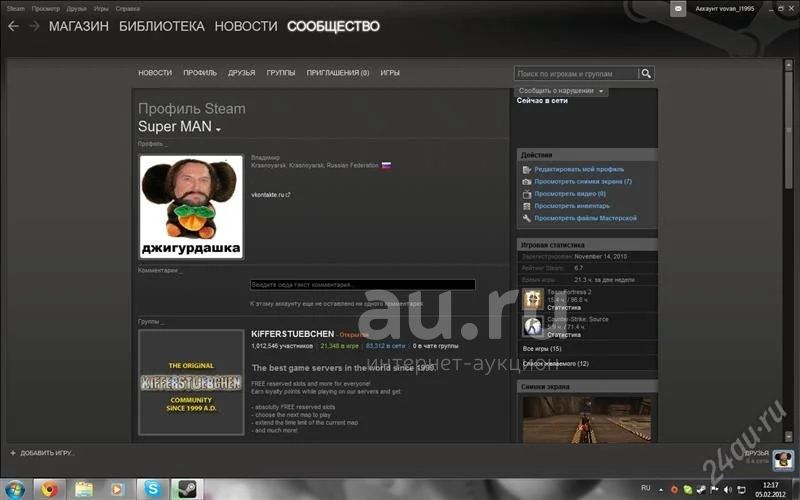
Task: Click ДОБАВИТЬ ИГРУ at the bottom left
Action: point(46,453)
